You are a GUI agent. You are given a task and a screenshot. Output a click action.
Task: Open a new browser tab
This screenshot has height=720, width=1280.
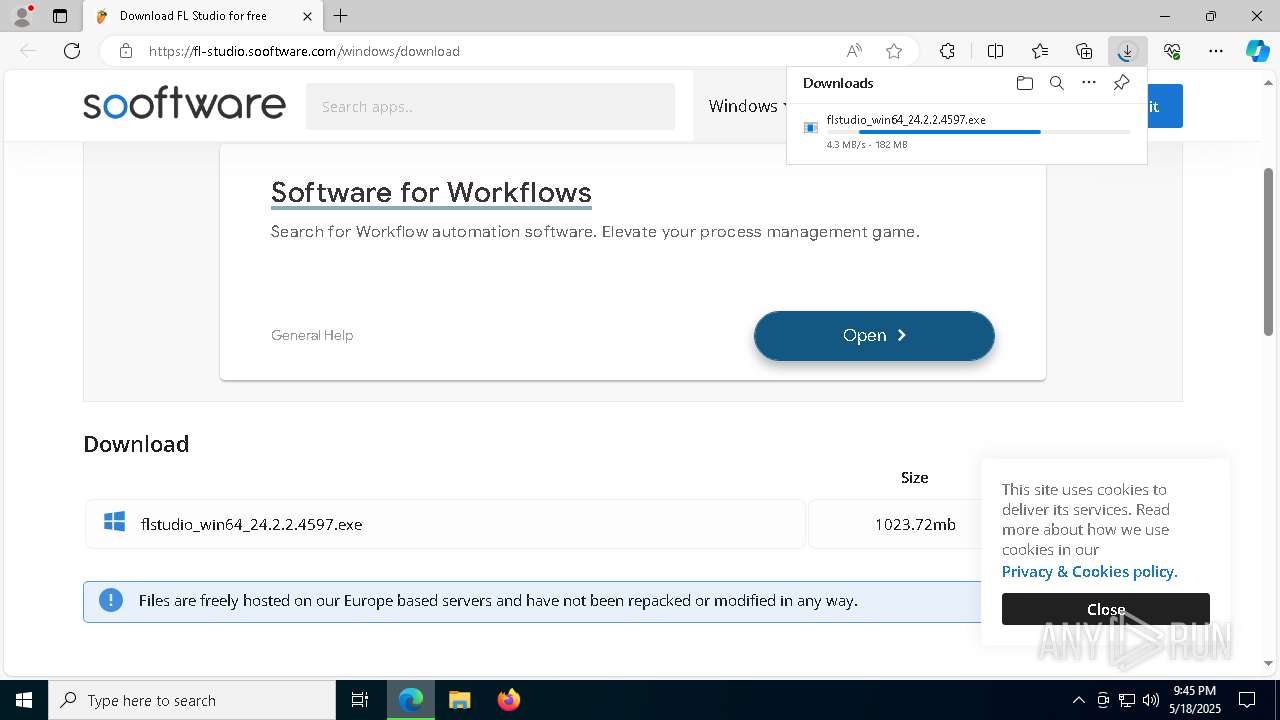click(x=341, y=16)
